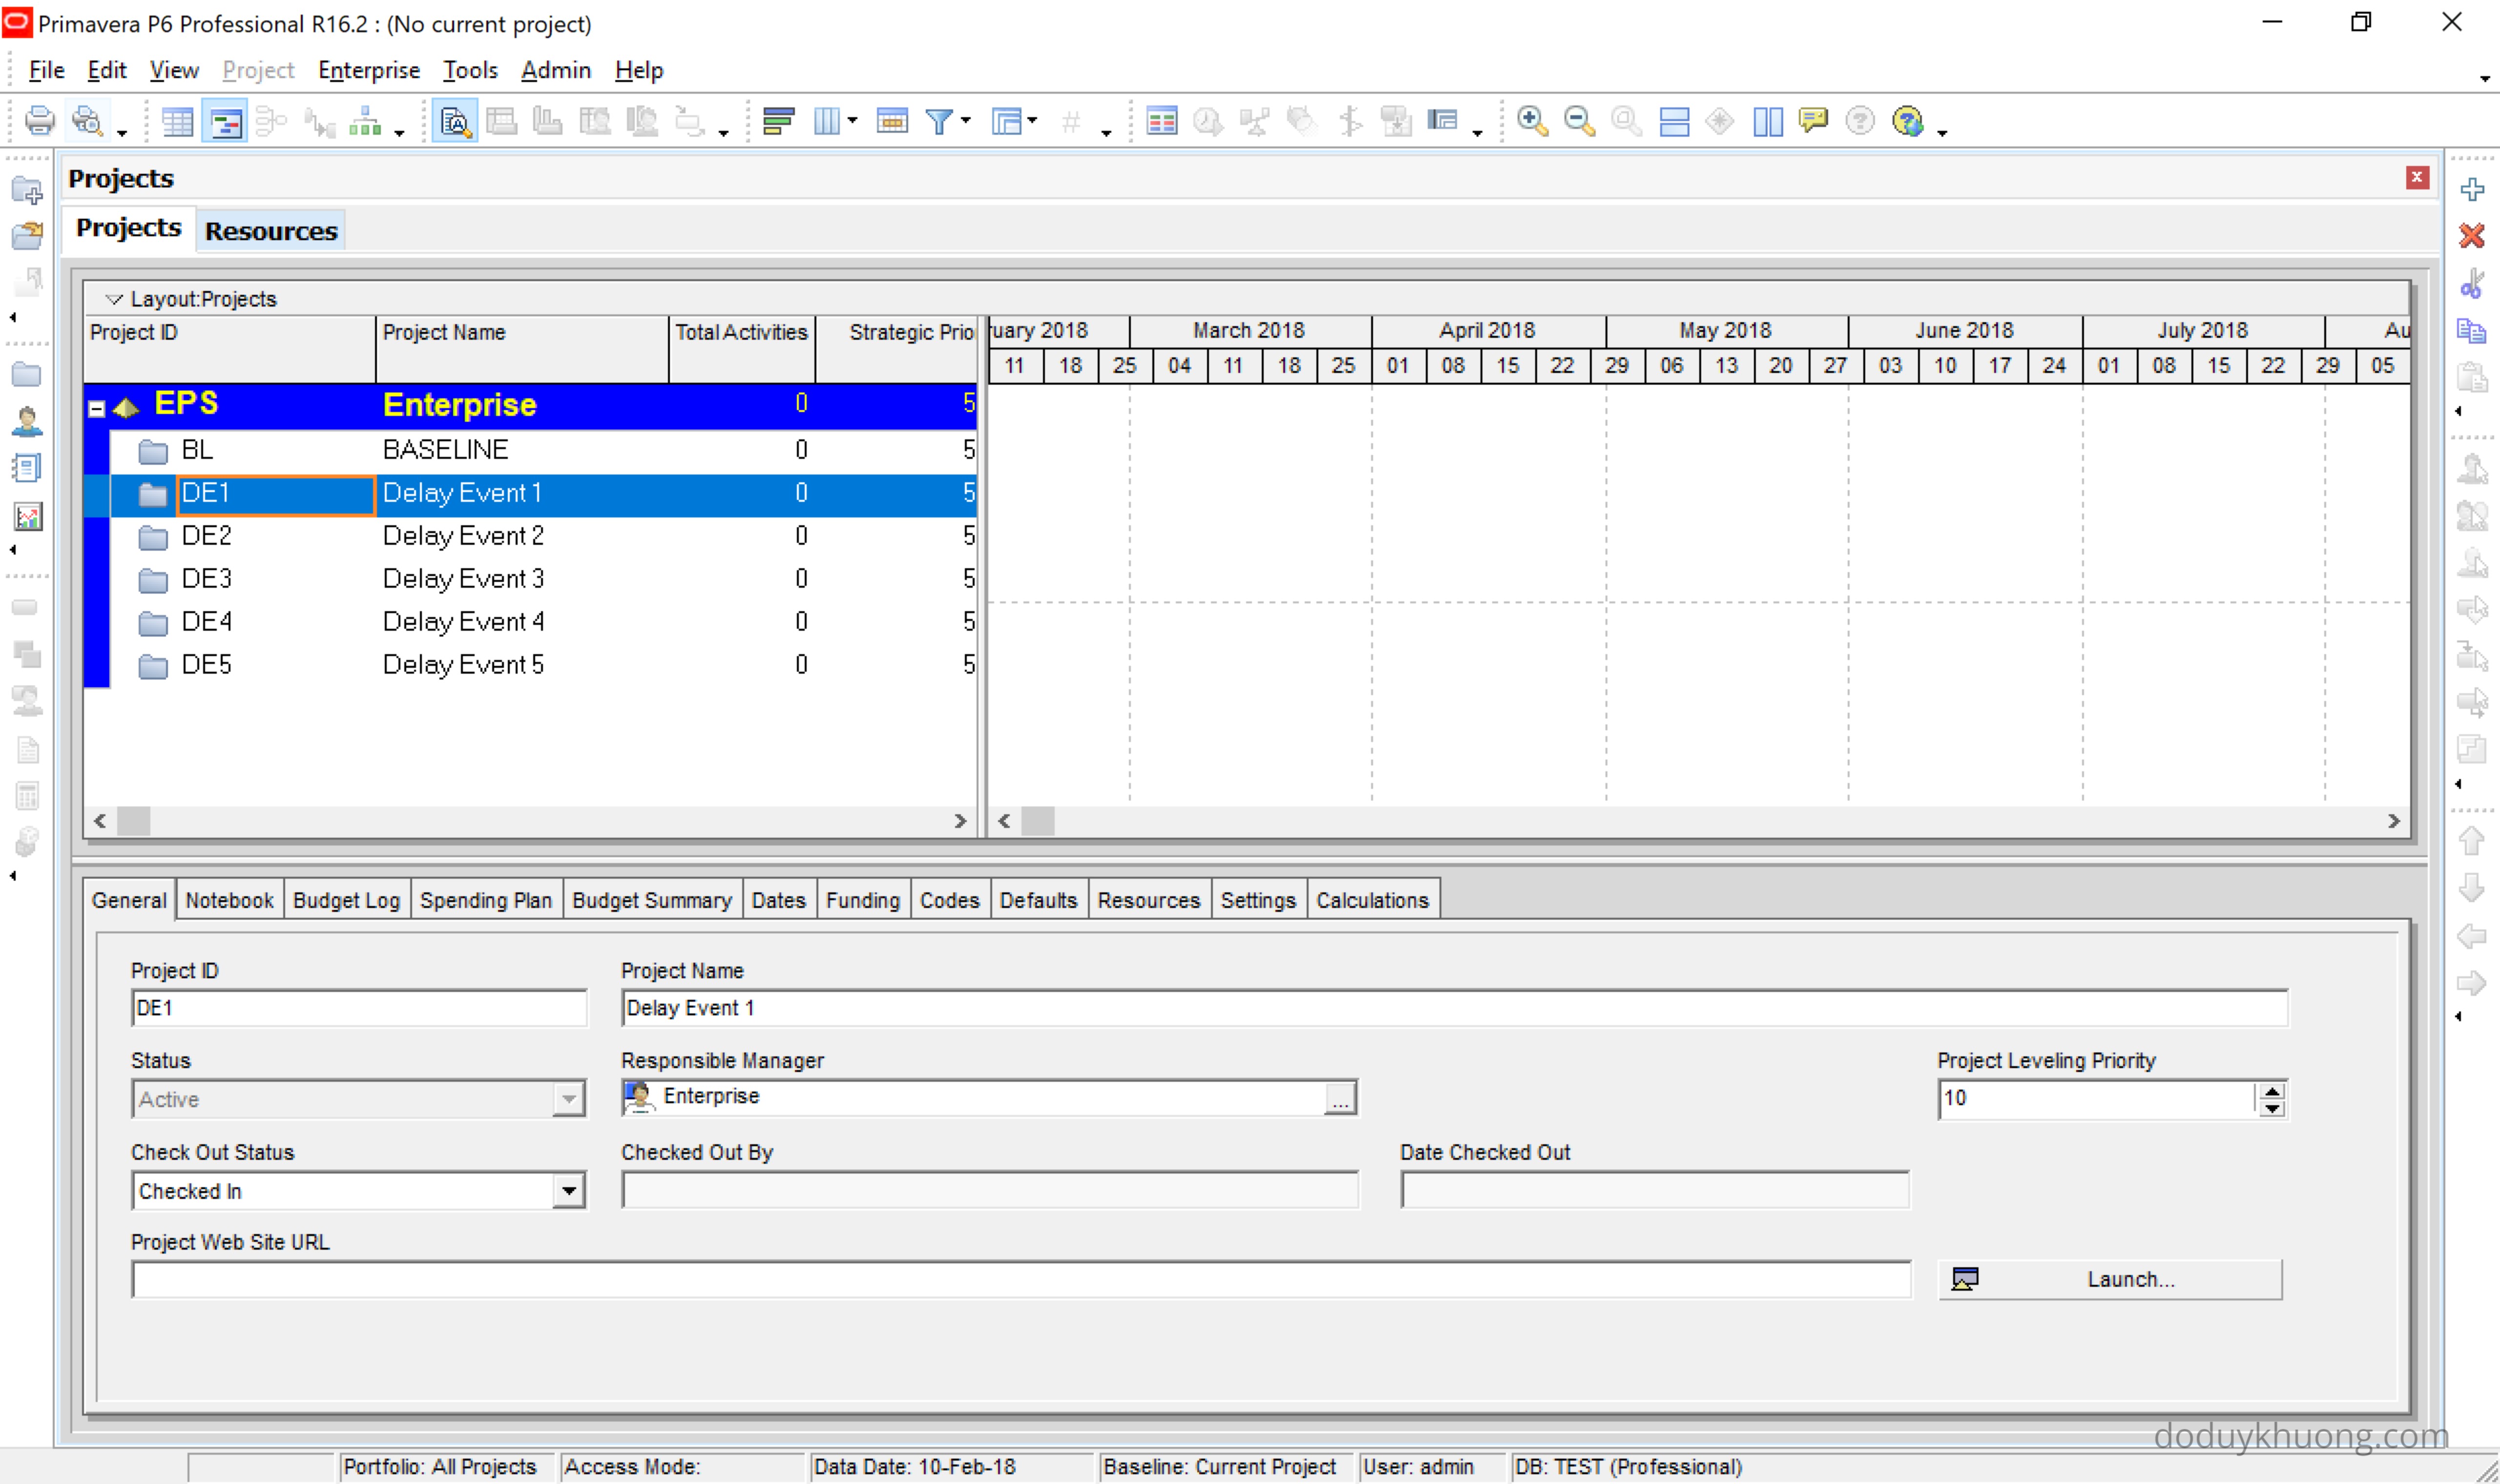Switch to the Notebook tab
The width and height of the screenshot is (2500, 1484).
[229, 899]
